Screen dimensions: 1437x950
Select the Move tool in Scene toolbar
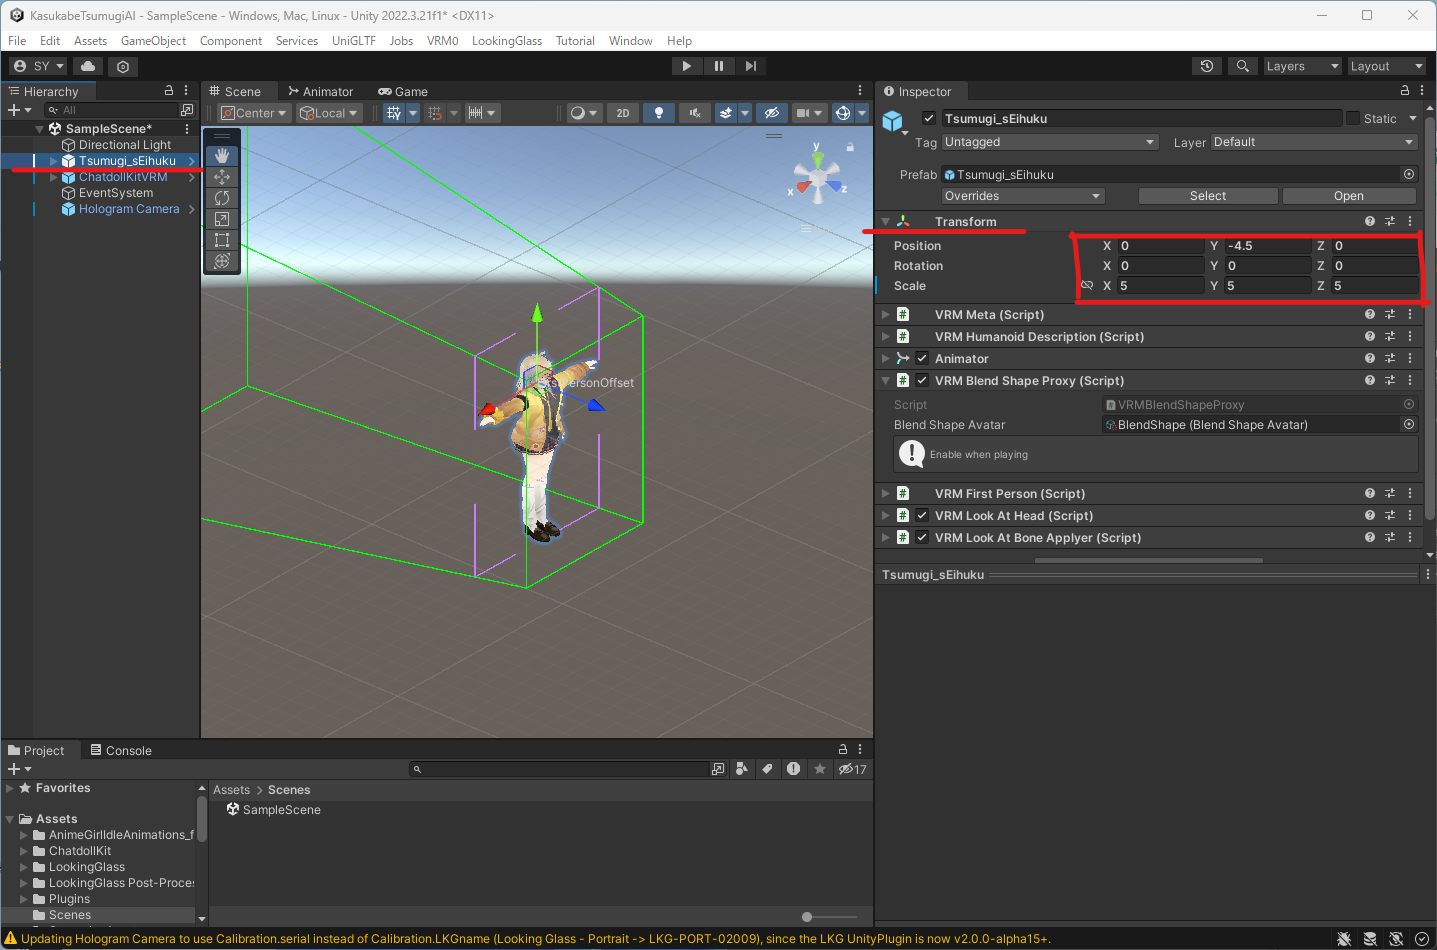[222, 177]
